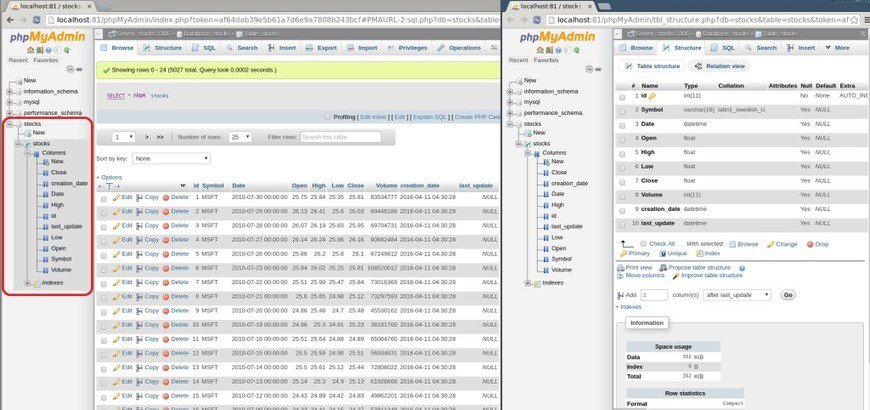Click the Go button to add columns
The width and height of the screenshot is (870, 410).
pyautogui.click(x=788, y=295)
